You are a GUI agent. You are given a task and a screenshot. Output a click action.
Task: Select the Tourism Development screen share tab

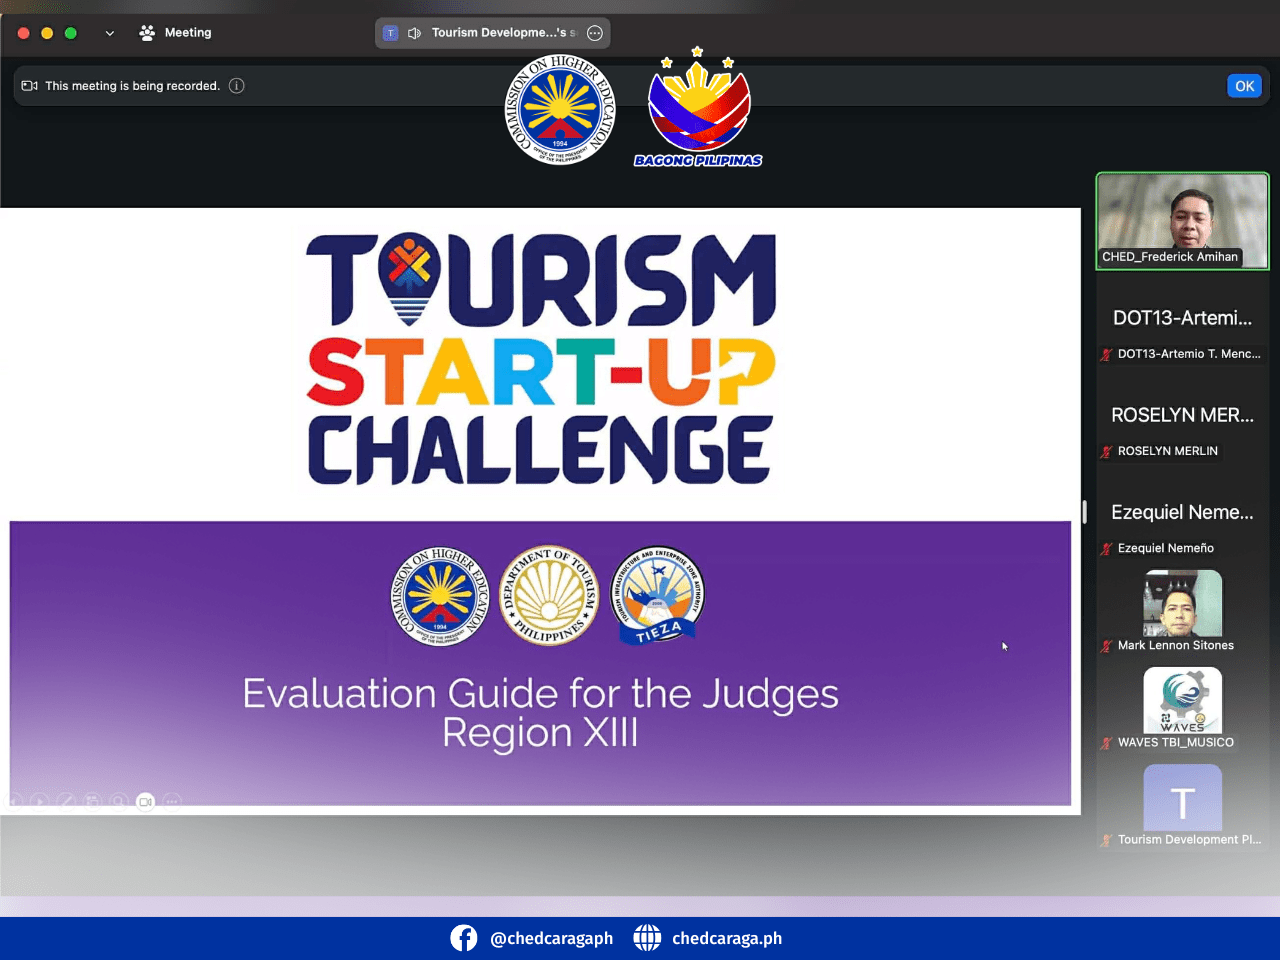tap(492, 33)
